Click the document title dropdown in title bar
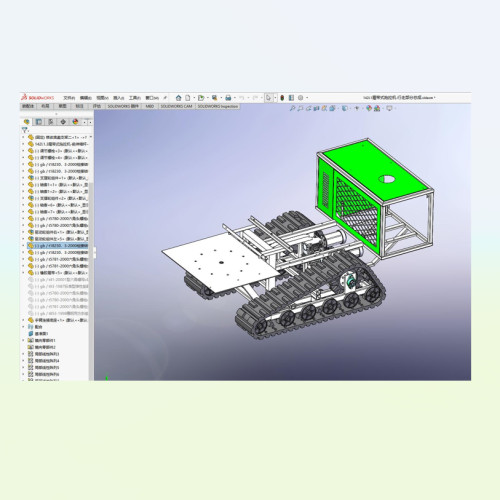Viewport: 500px width, 500px height. (x=400, y=98)
